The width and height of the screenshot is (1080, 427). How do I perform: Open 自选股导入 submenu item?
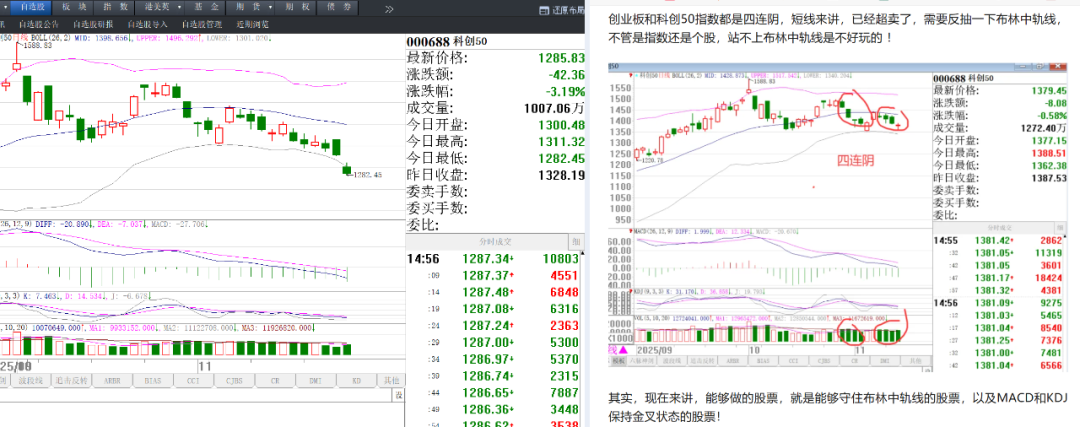[147, 24]
